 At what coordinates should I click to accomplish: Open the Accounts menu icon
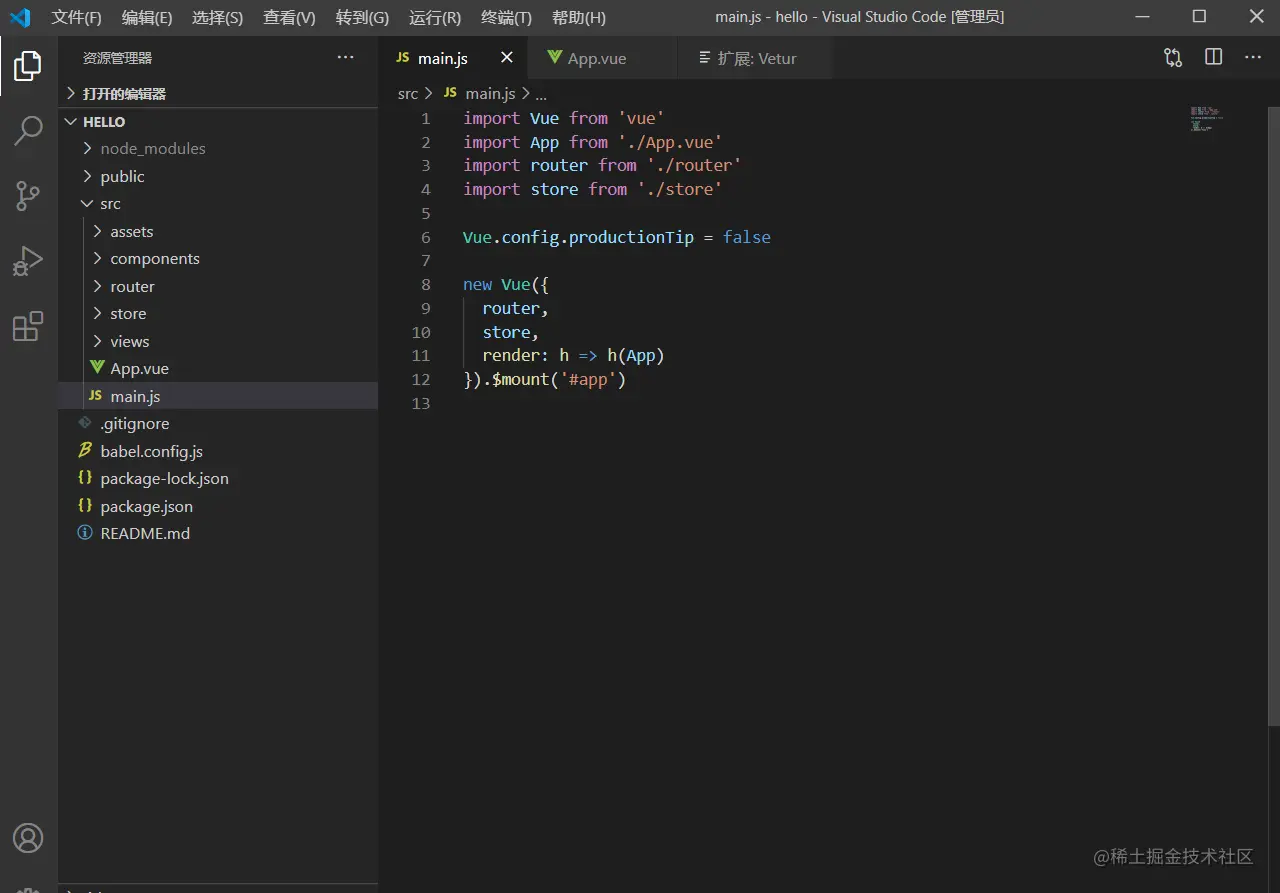[28, 838]
